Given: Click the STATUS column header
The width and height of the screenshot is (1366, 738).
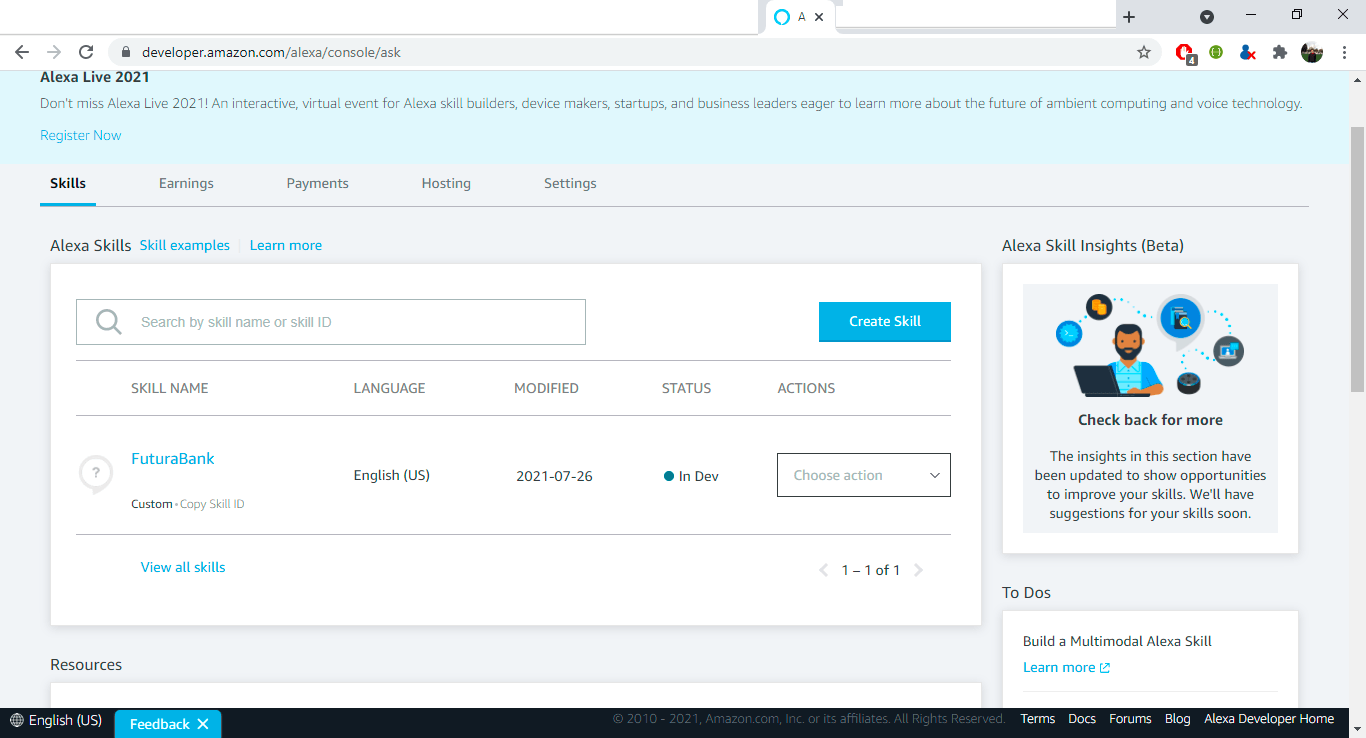Looking at the screenshot, I should [x=687, y=388].
